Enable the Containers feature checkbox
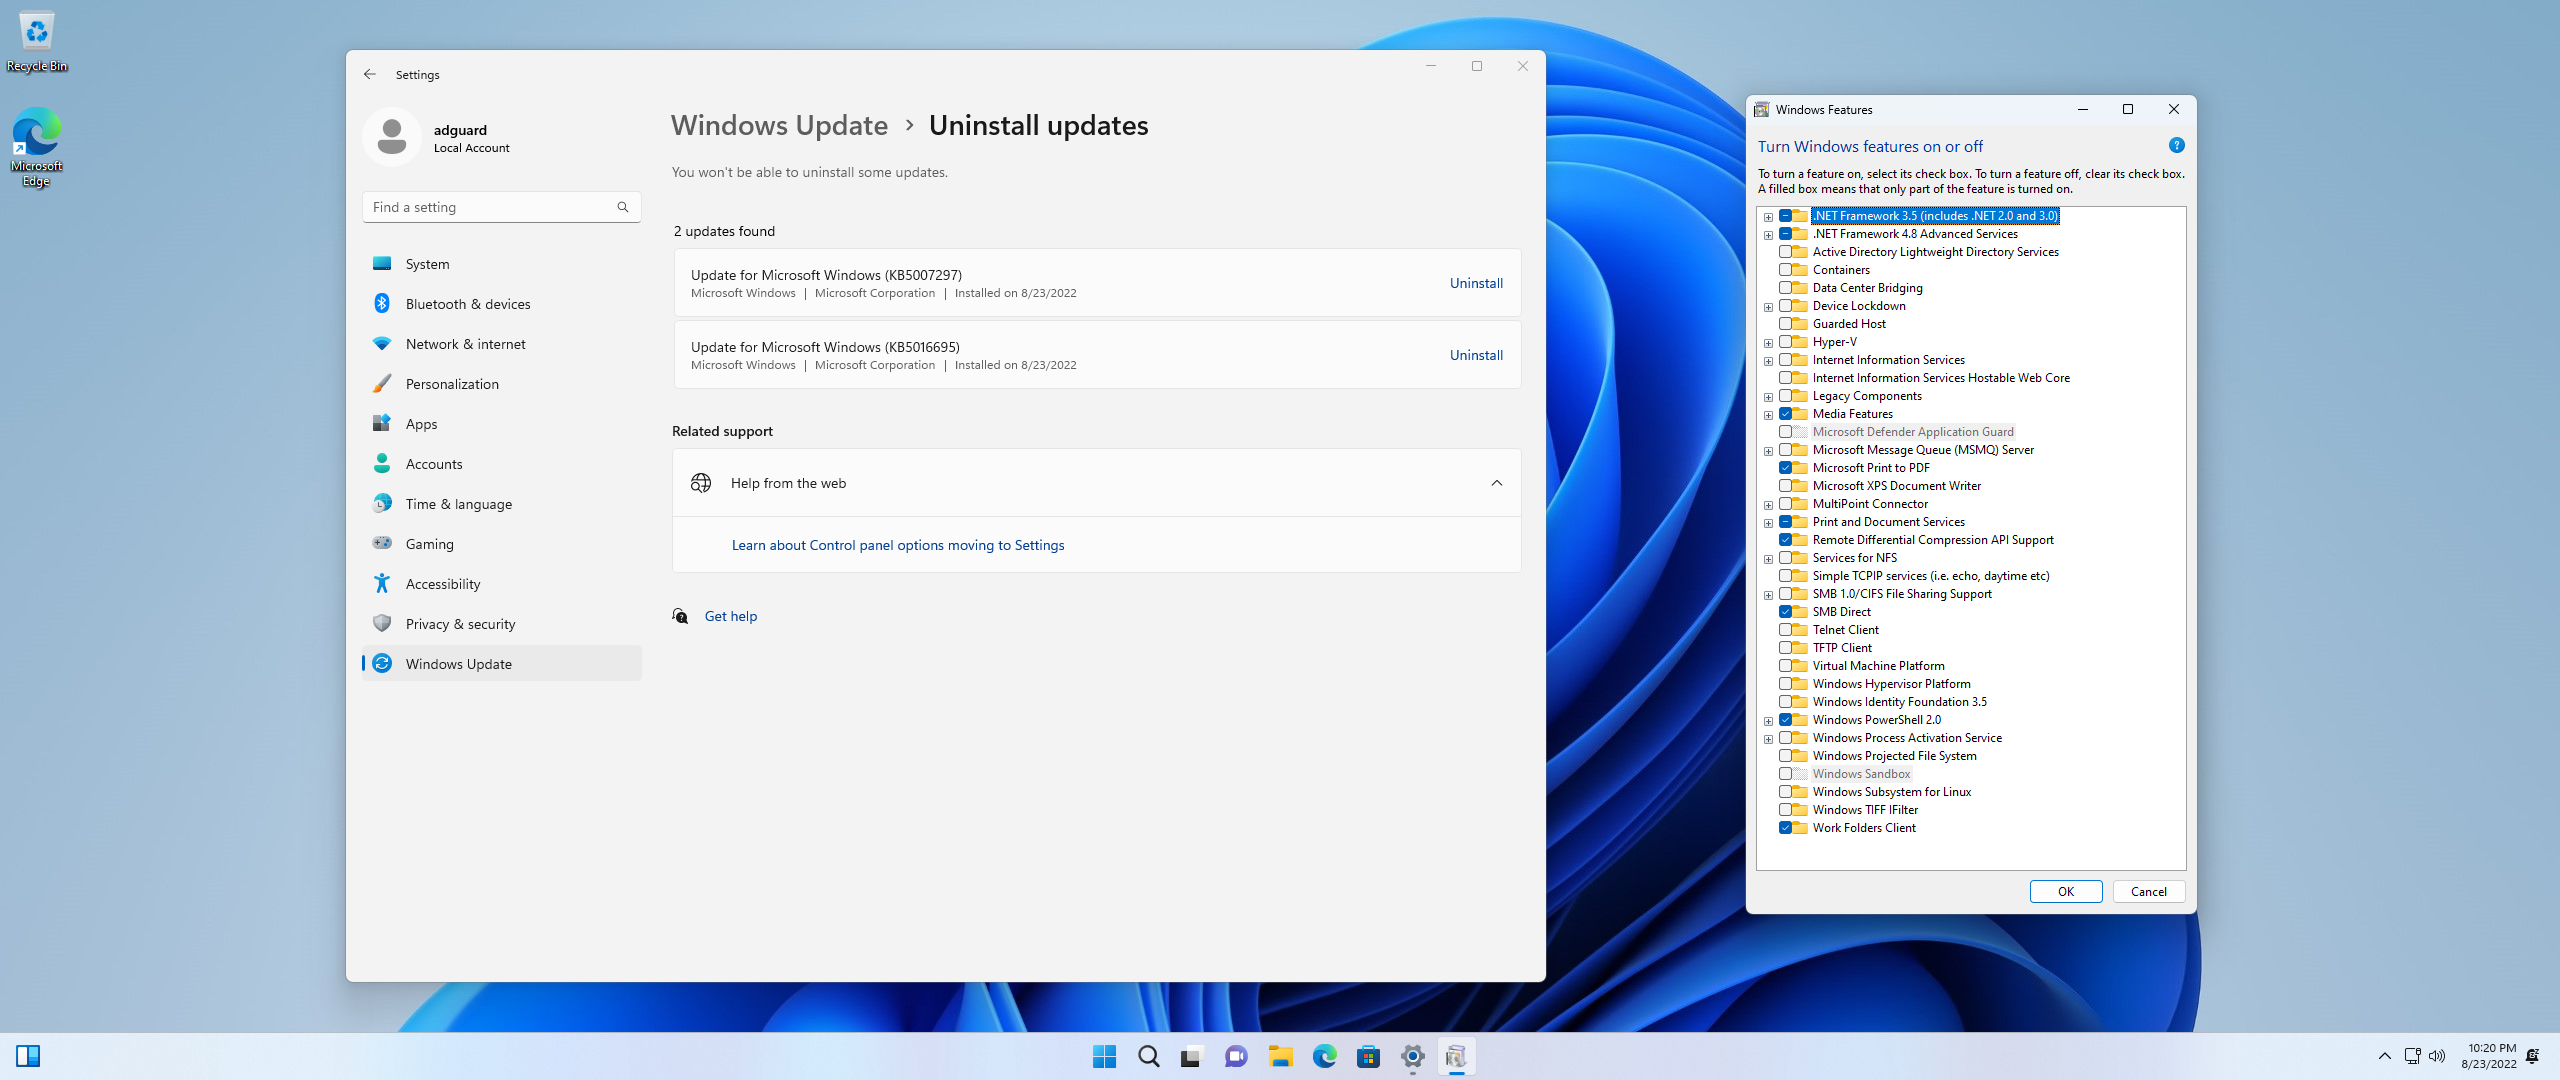This screenshot has width=2560, height=1080. coord(1785,270)
